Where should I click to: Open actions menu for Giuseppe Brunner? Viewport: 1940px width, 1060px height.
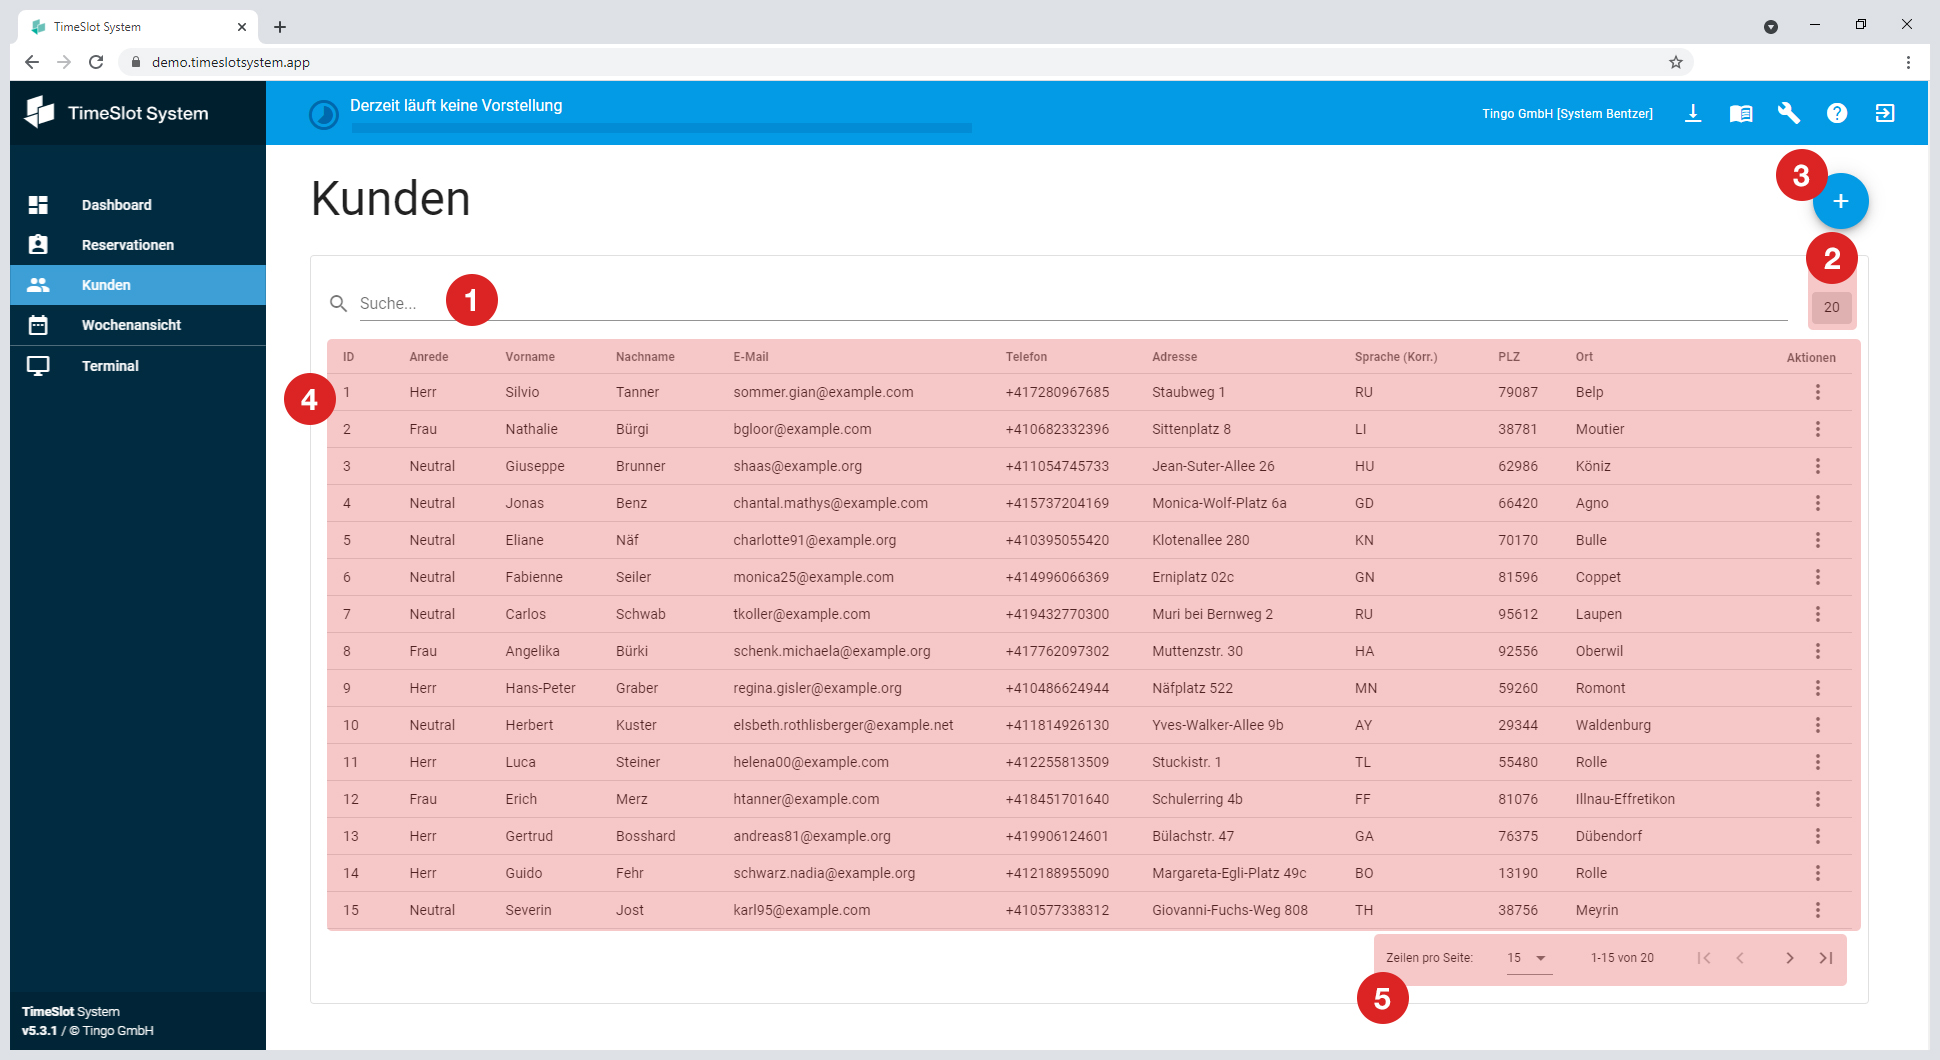click(x=1818, y=466)
